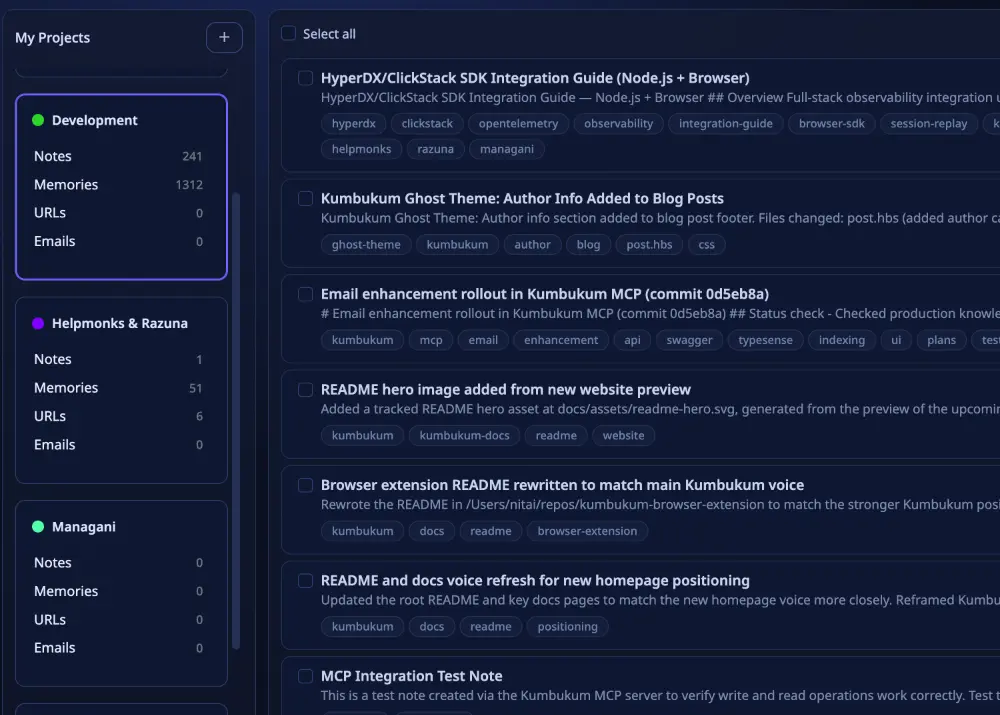
Task: Click the green Managani project dot
Action: [x=38, y=527]
